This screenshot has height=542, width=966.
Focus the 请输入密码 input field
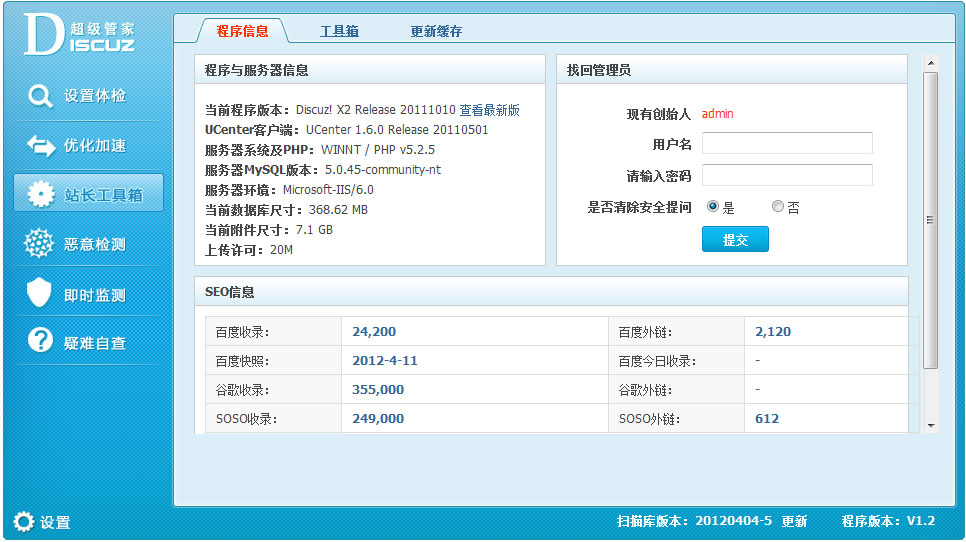click(787, 175)
